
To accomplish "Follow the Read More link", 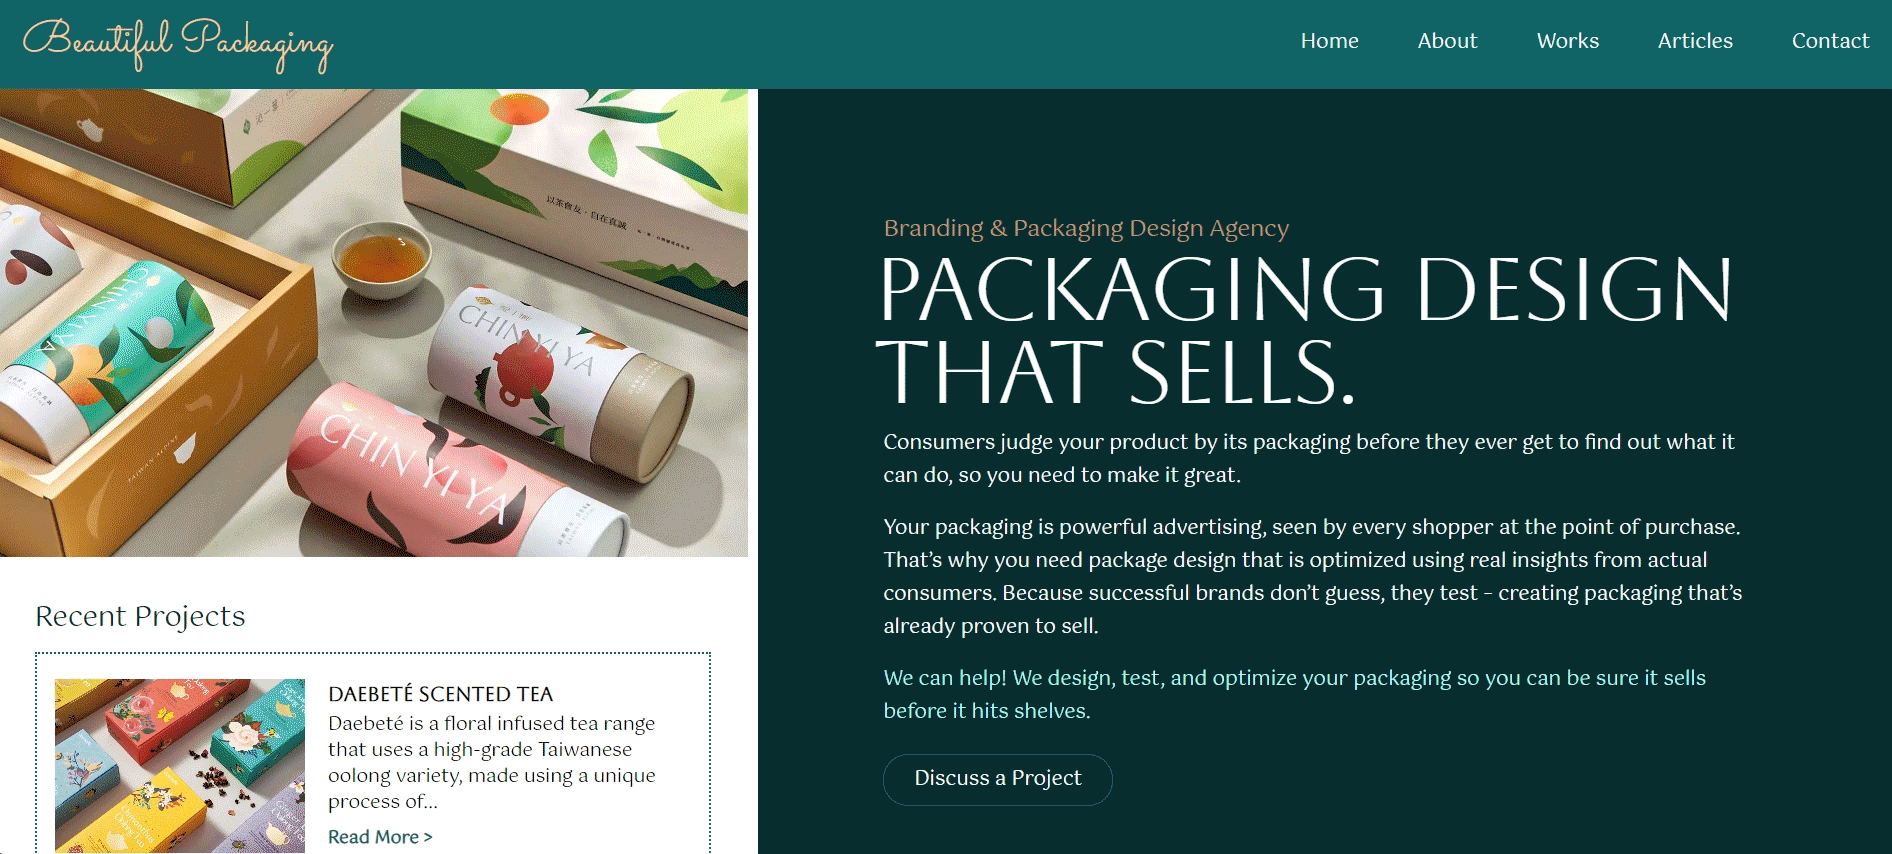I will pyautogui.click(x=380, y=837).
